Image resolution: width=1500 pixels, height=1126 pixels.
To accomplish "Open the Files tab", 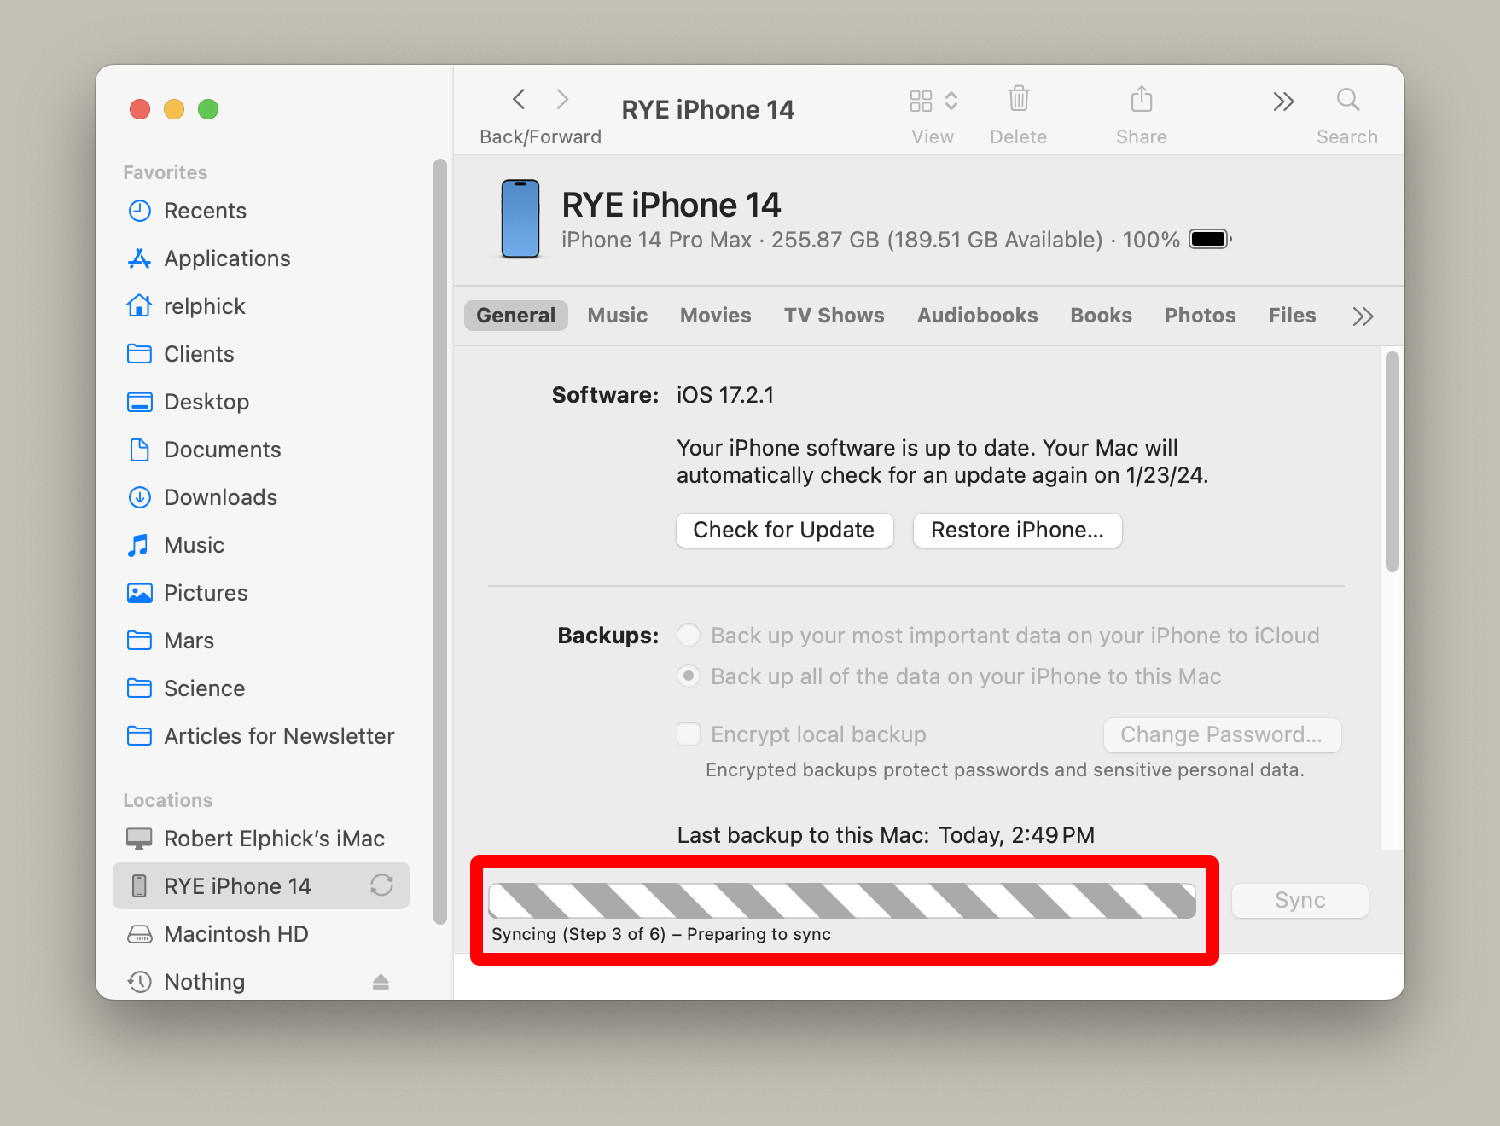I will click(1292, 315).
